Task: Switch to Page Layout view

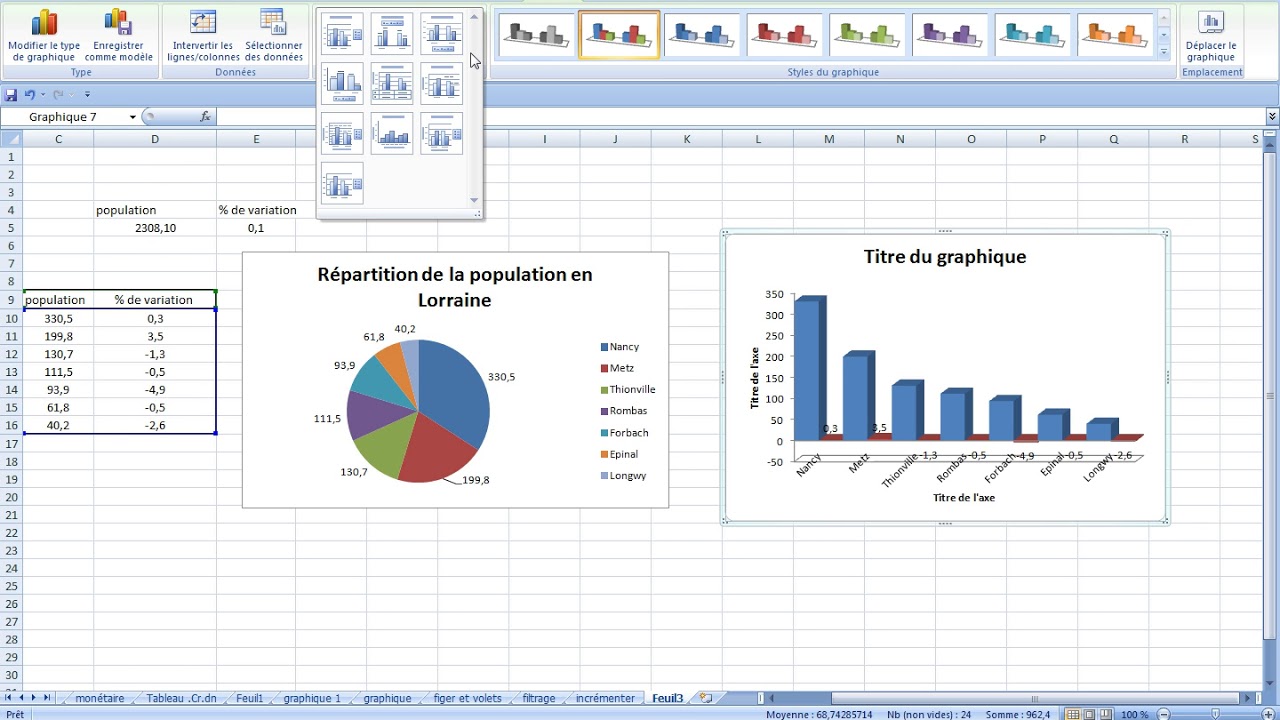Action: click(1089, 714)
